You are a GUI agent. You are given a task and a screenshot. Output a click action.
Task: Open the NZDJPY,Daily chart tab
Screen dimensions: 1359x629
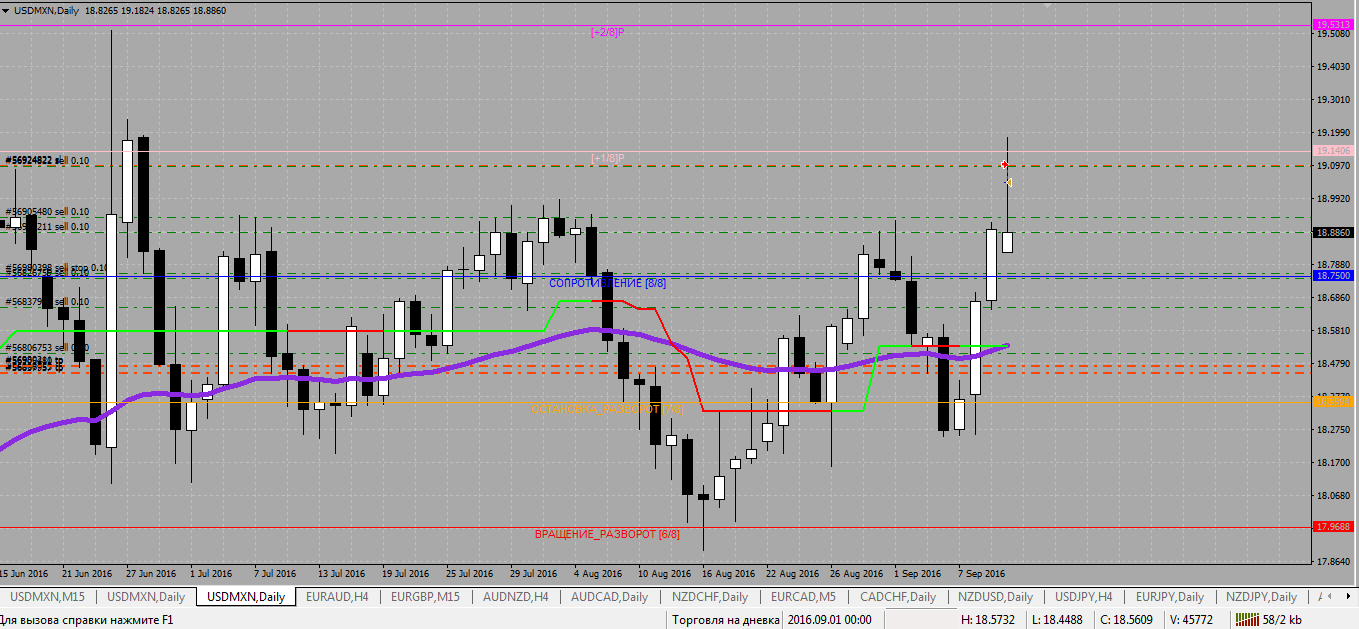[x=1261, y=597]
